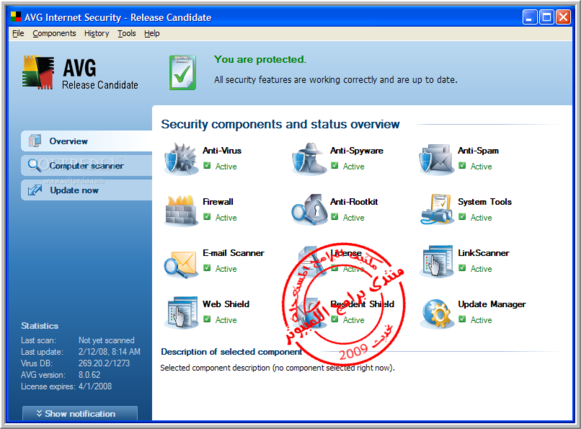
Task: Click the Overview sidebar icon
Action: pos(35,141)
